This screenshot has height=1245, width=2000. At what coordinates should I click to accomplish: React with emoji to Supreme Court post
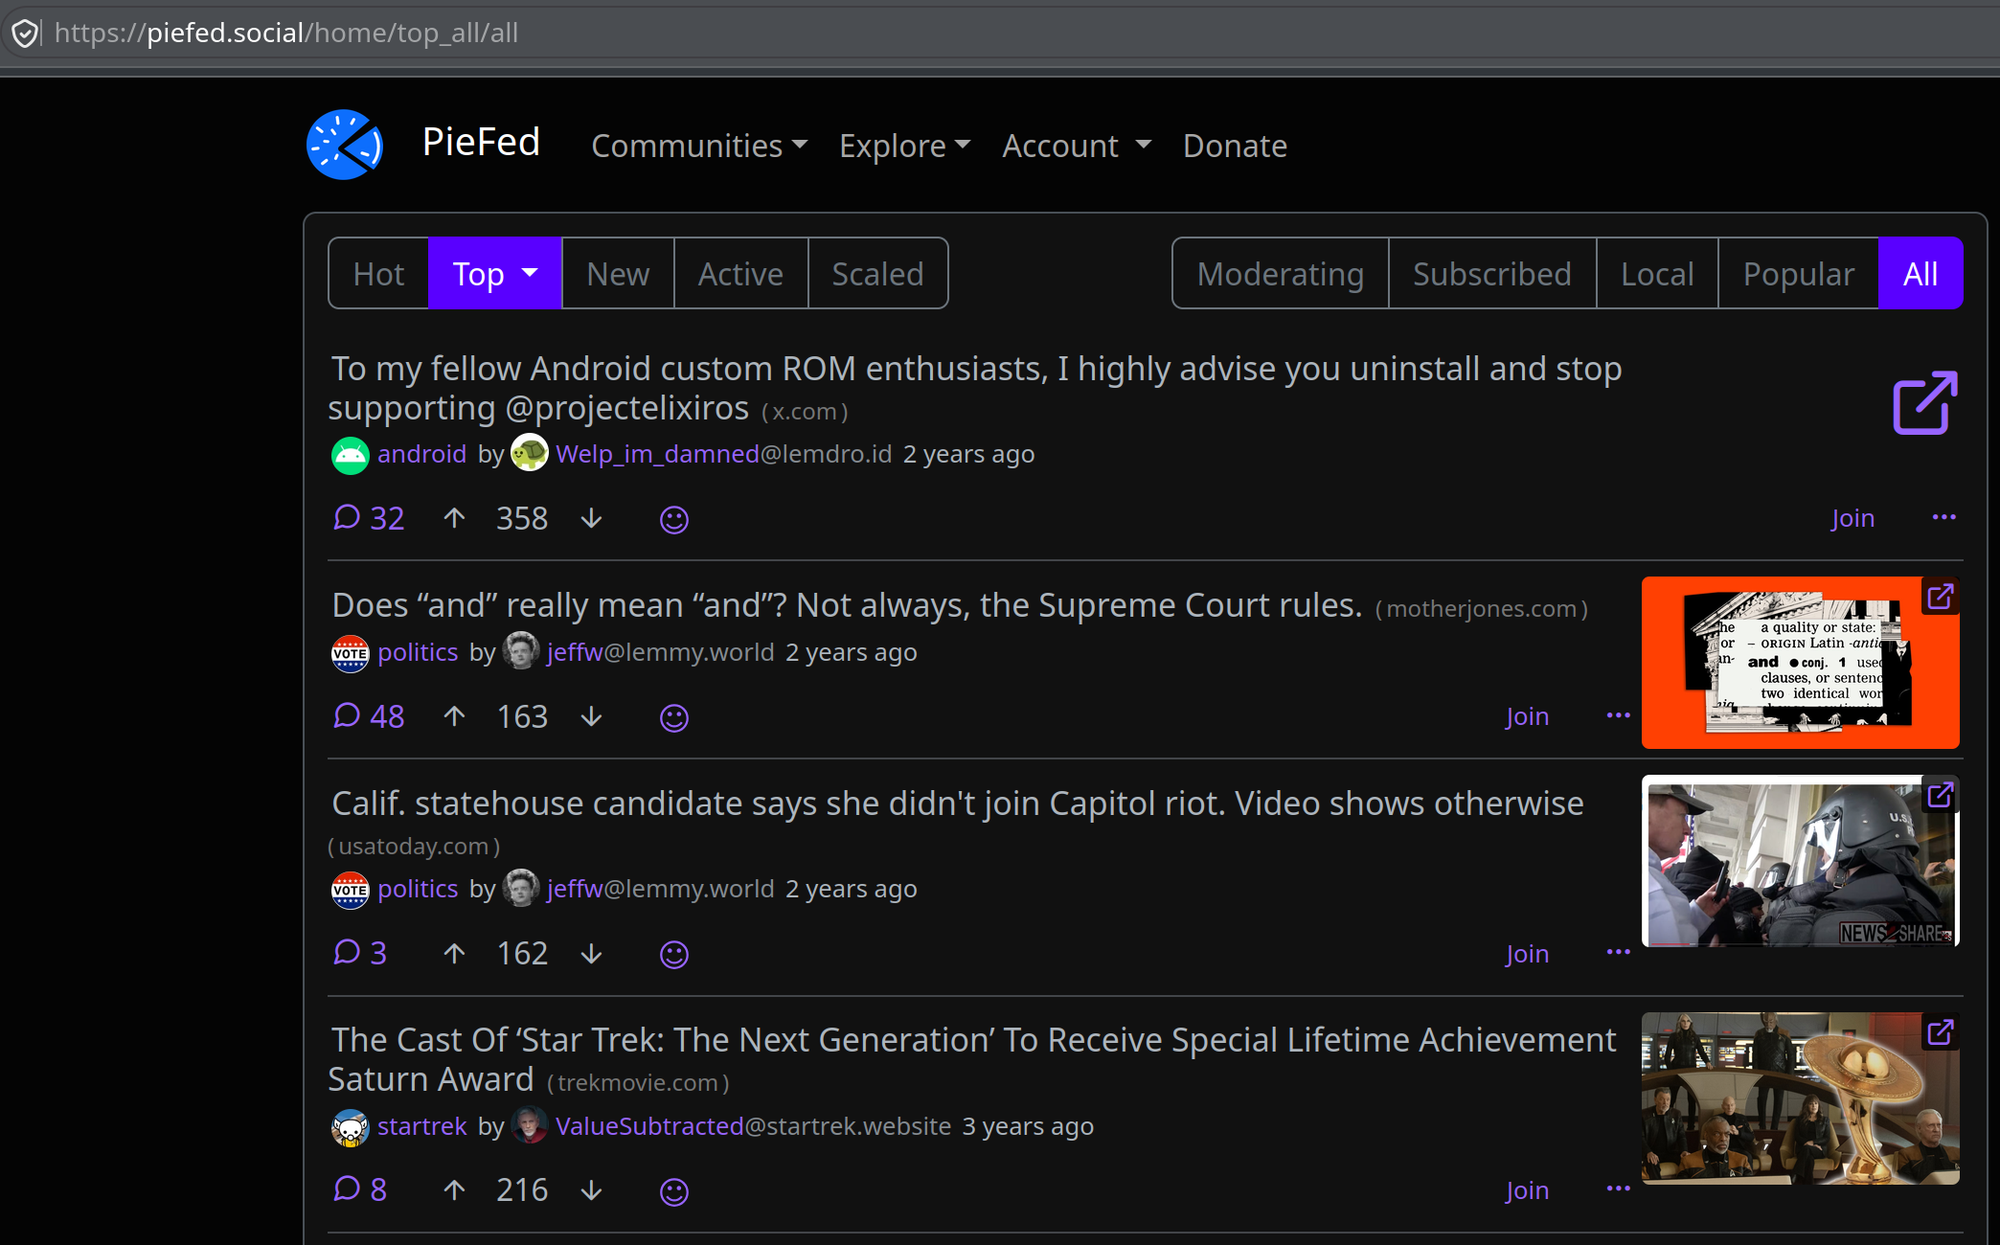tap(674, 717)
